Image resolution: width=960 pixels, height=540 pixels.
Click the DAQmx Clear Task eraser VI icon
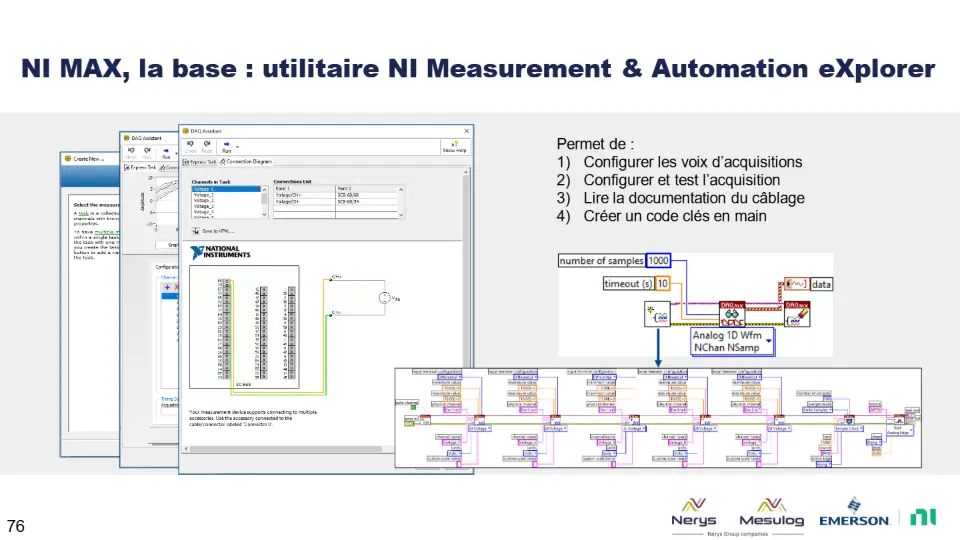pos(797,314)
